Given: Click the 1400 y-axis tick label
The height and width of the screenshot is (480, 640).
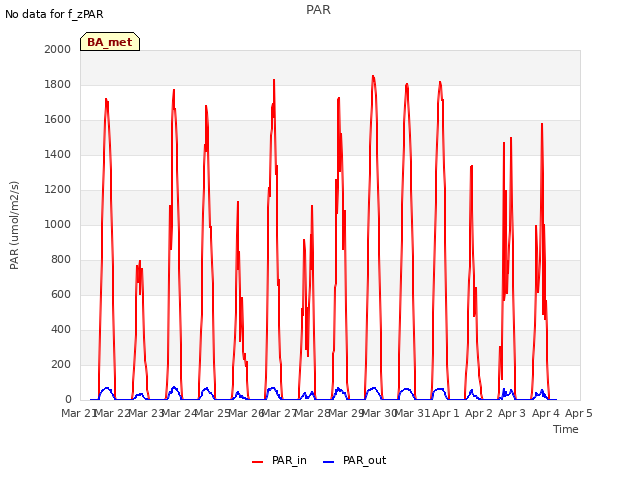Looking at the screenshot, I should [x=58, y=154].
